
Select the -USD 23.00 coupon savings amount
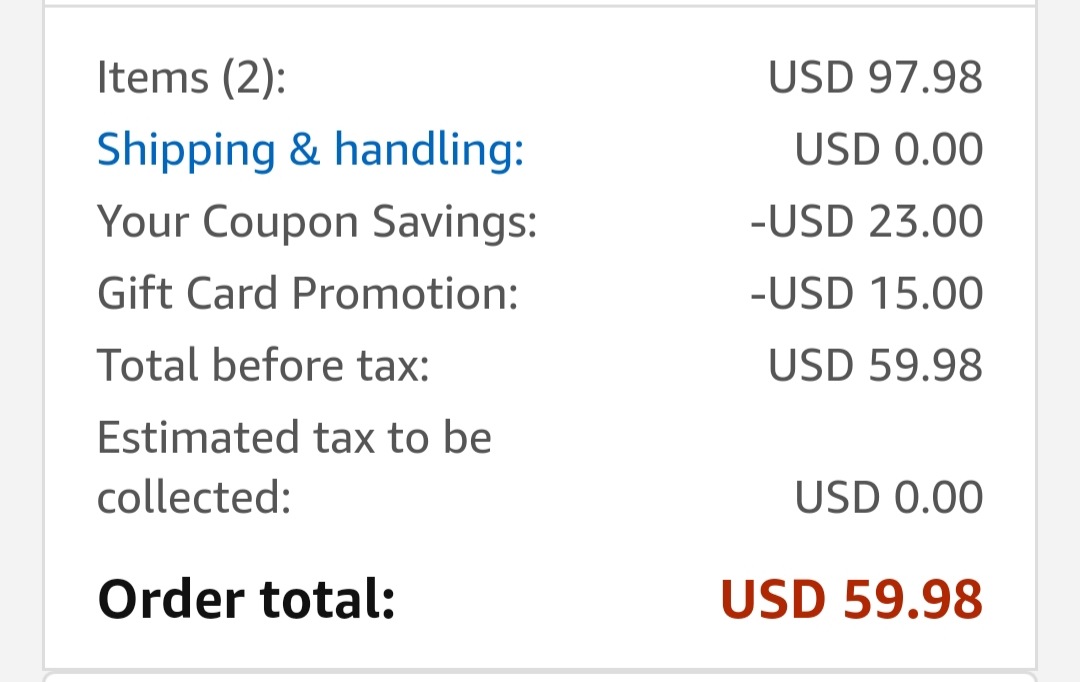[866, 221]
